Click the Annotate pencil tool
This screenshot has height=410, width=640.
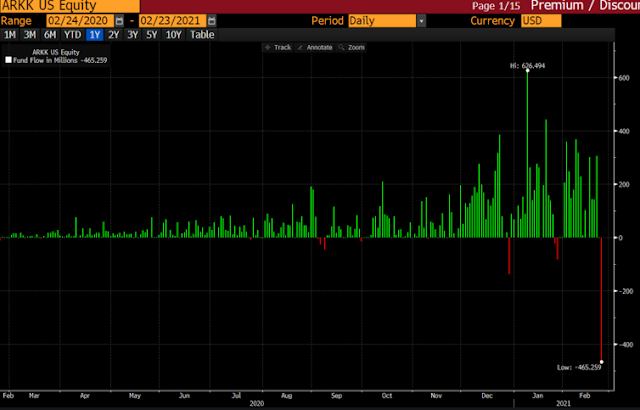point(315,47)
